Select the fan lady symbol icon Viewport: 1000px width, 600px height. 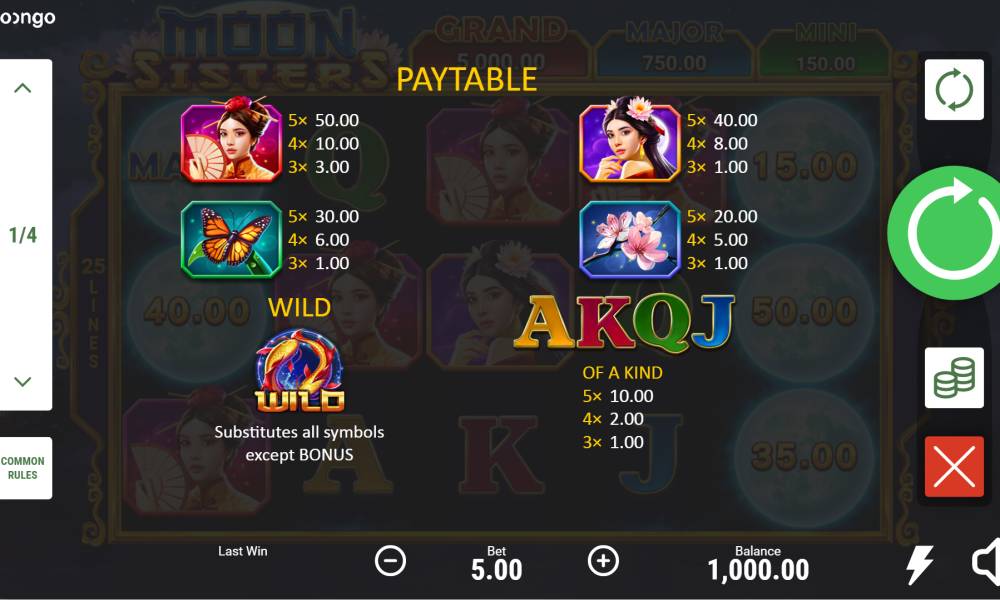231,142
